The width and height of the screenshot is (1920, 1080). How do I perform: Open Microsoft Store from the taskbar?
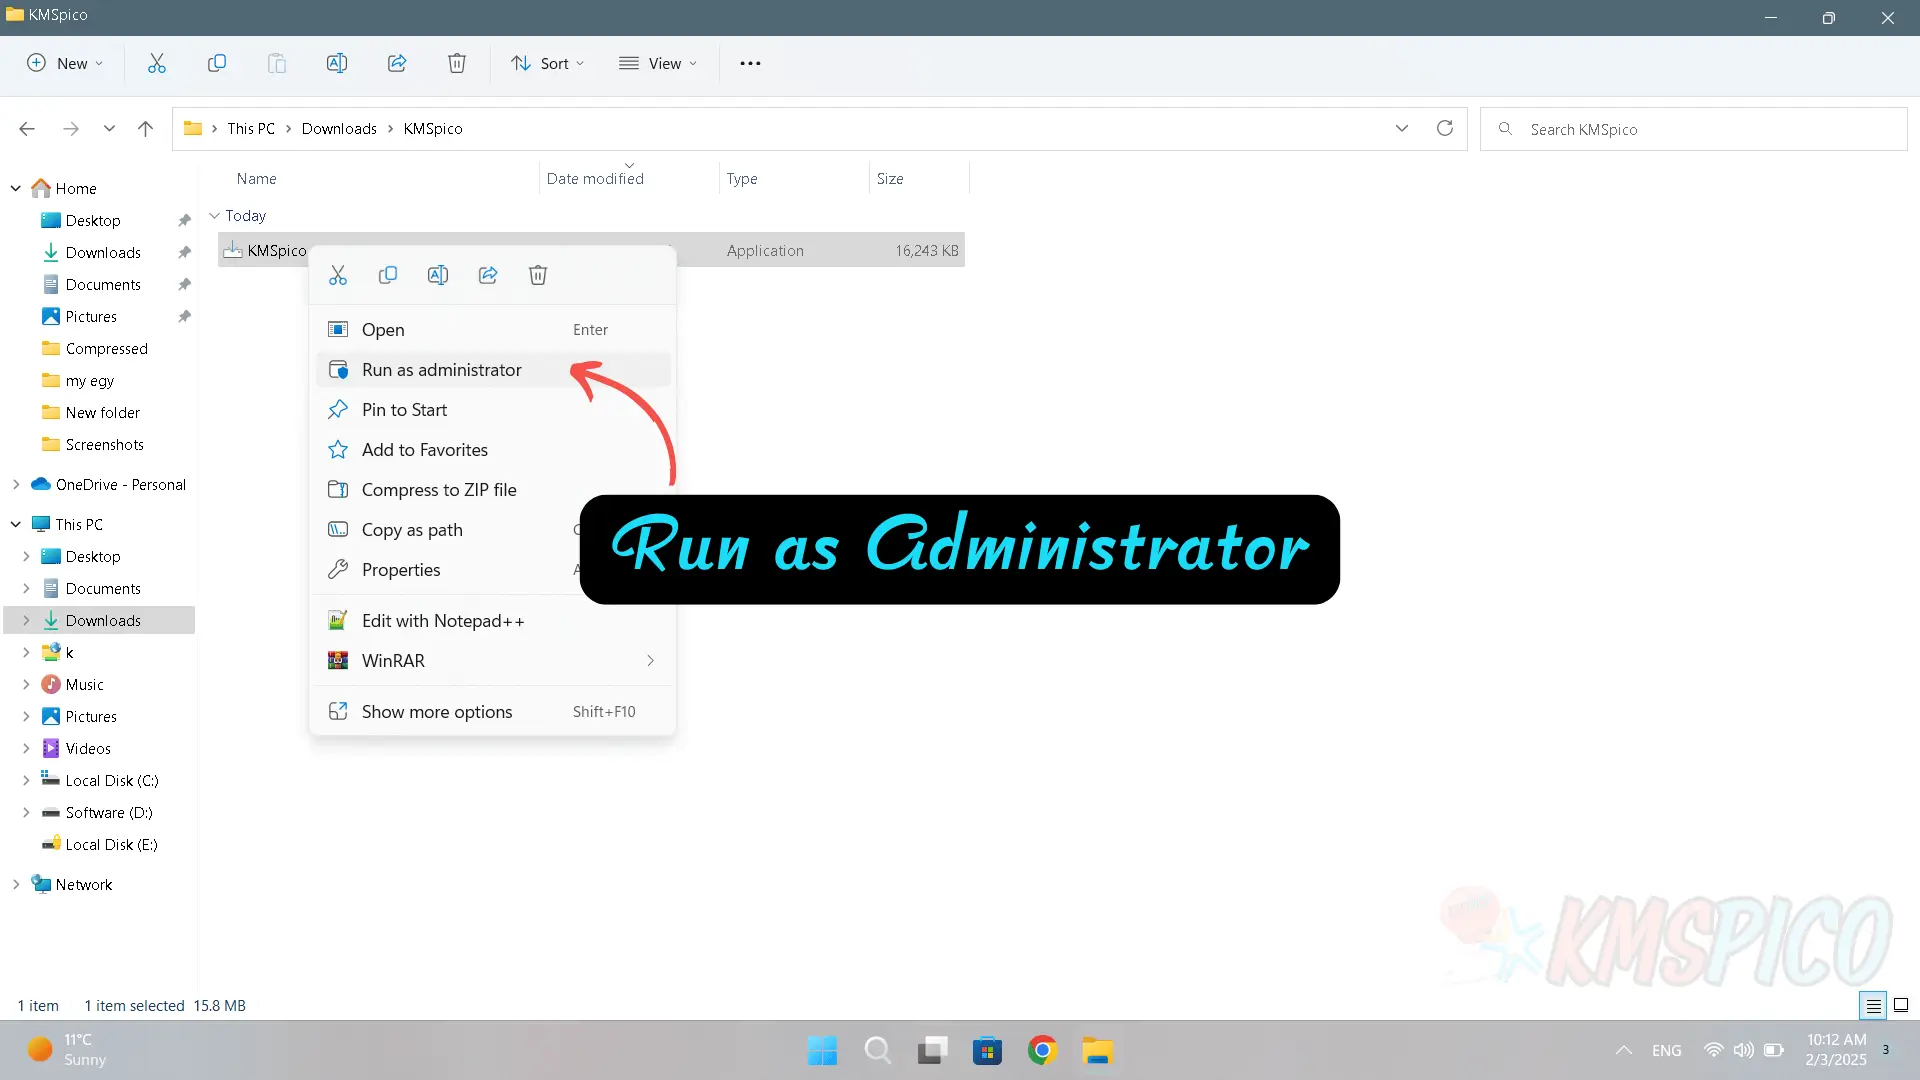pyautogui.click(x=987, y=1050)
